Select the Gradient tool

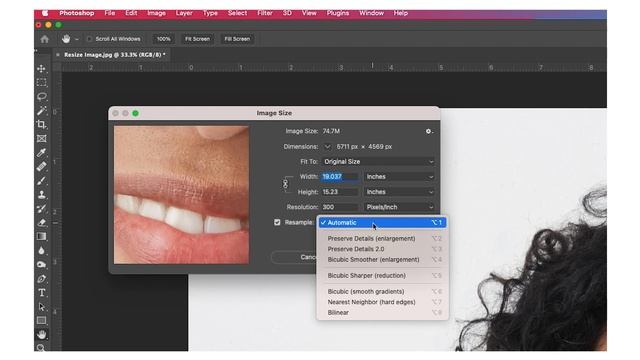coord(42,237)
